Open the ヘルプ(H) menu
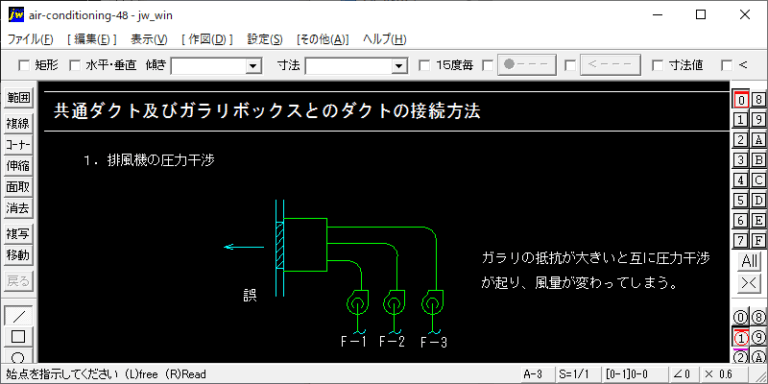The width and height of the screenshot is (768, 384). point(384,40)
